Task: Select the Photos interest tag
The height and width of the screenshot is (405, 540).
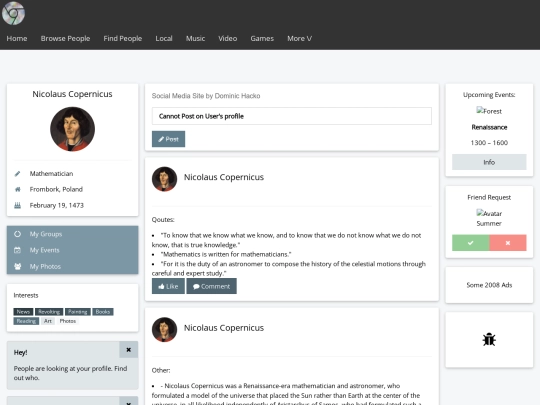Action: (x=68, y=321)
